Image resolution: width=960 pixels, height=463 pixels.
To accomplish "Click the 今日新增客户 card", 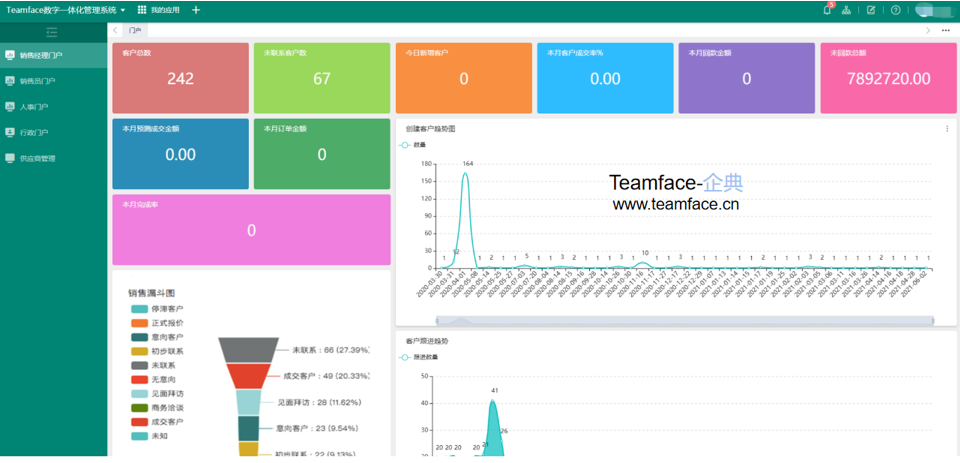I will pyautogui.click(x=464, y=78).
